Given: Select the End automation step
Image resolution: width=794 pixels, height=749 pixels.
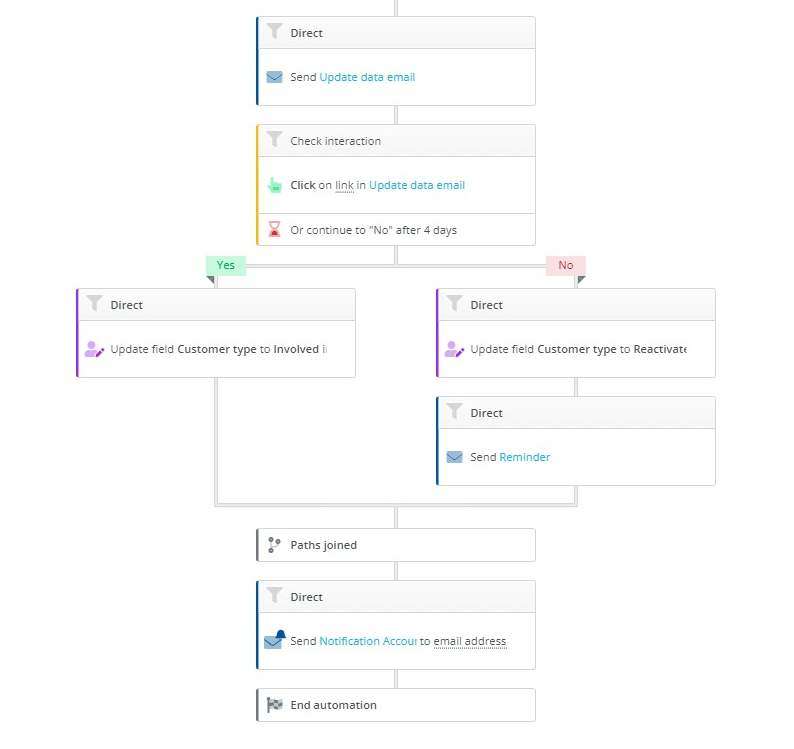Looking at the screenshot, I should coord(395,705).
